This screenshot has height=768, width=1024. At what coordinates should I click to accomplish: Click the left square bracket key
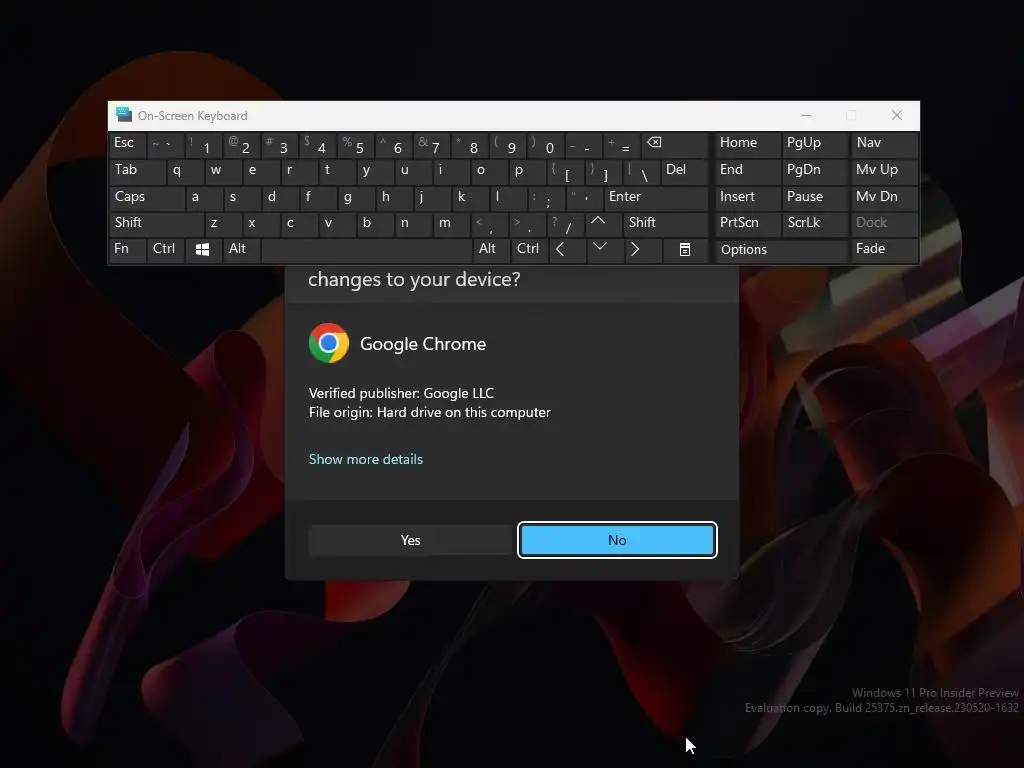(x=564, y=170)
